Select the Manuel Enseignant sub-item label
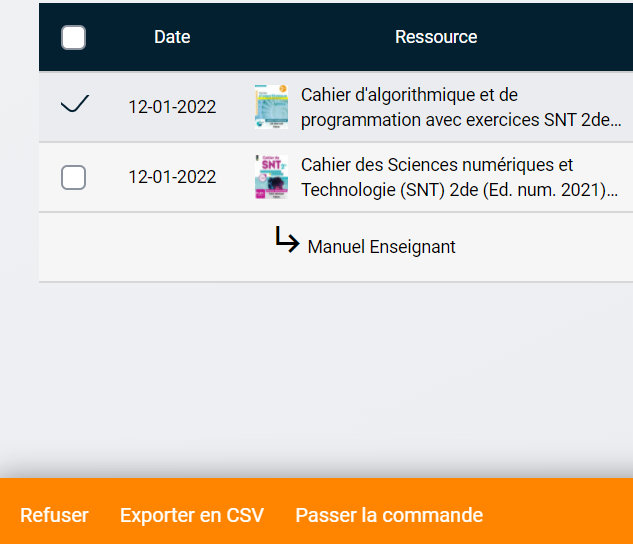 [381, 246]
